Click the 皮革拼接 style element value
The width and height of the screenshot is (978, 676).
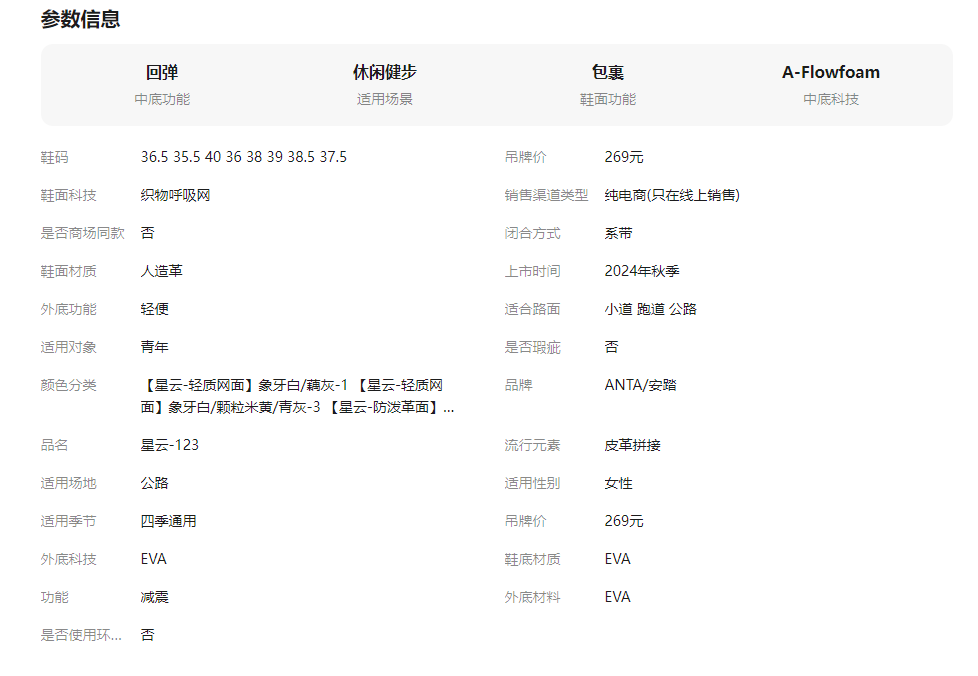coord(632,445)
